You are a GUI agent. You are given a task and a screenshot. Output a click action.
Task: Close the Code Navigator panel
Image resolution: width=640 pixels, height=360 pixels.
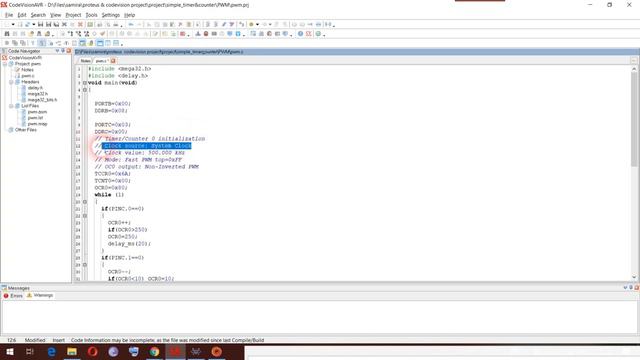pyautogui.click(x=69, y=51)
